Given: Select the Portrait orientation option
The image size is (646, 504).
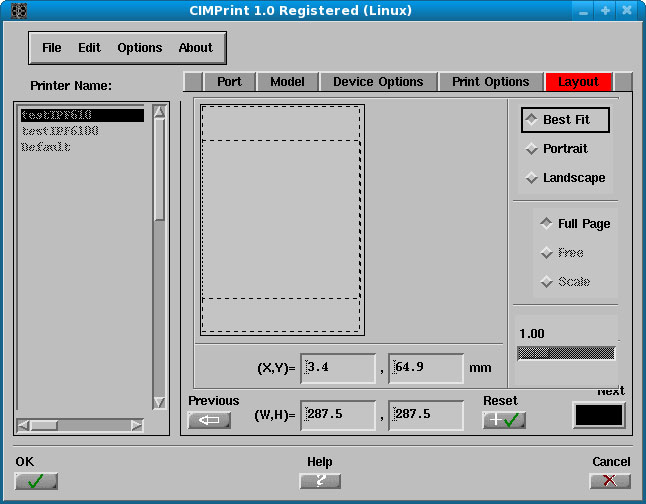Looking at the screenshot, I should point(564,149).
